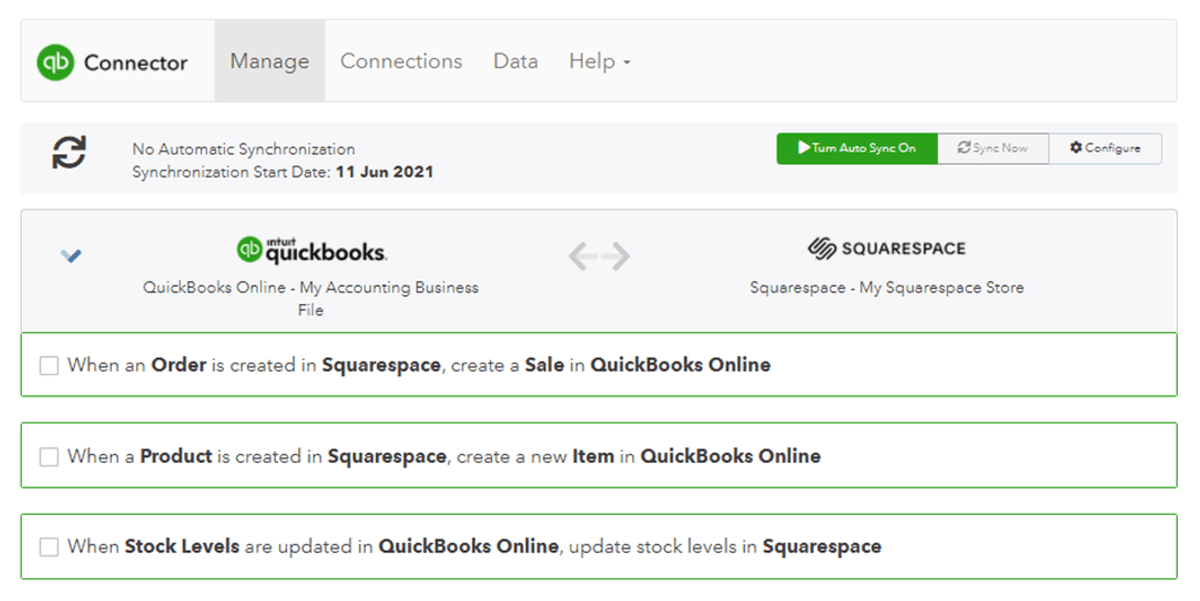Click the Squarespace logo
1200x601 pixels.
pyautogui.click(x=886, y=247)
